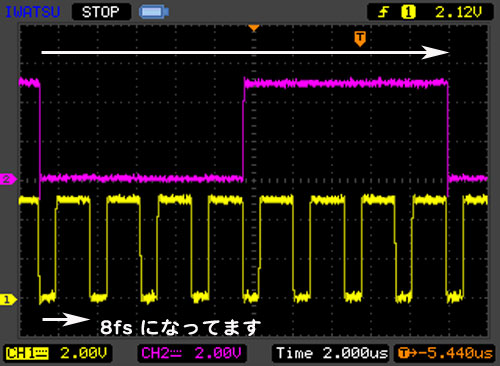The image size is (500, 366).
Task: Click the rising-edge trigger slope icon
Action: coord(383,12)
